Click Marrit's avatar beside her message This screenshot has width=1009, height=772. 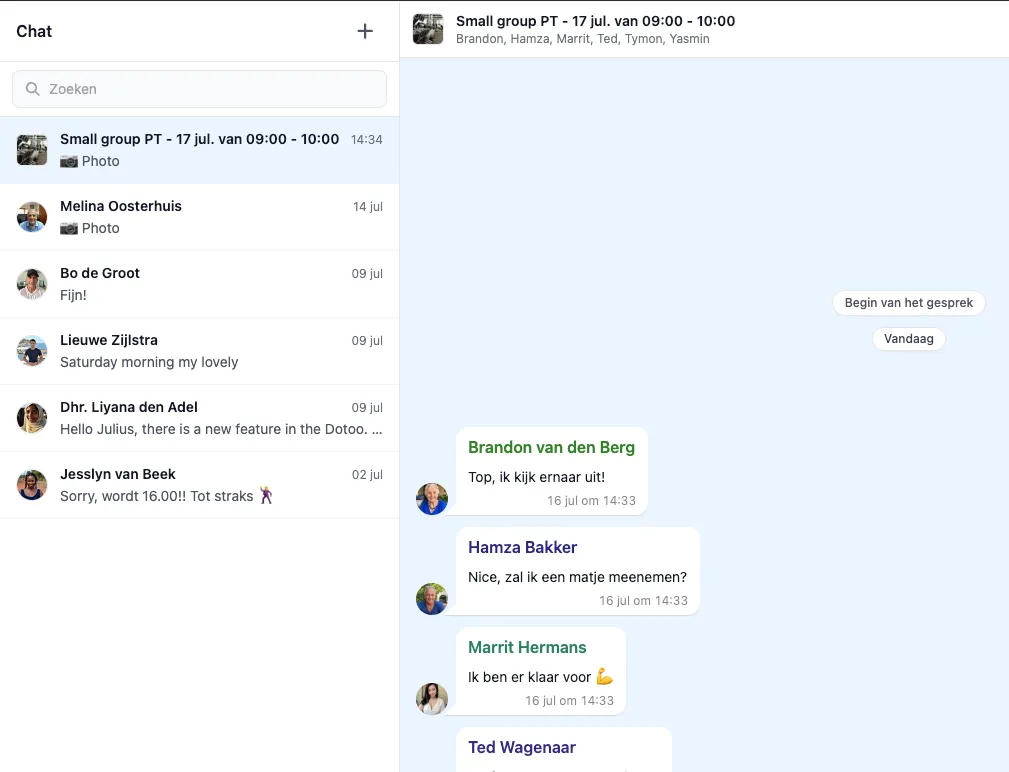(x=432, y=699)
